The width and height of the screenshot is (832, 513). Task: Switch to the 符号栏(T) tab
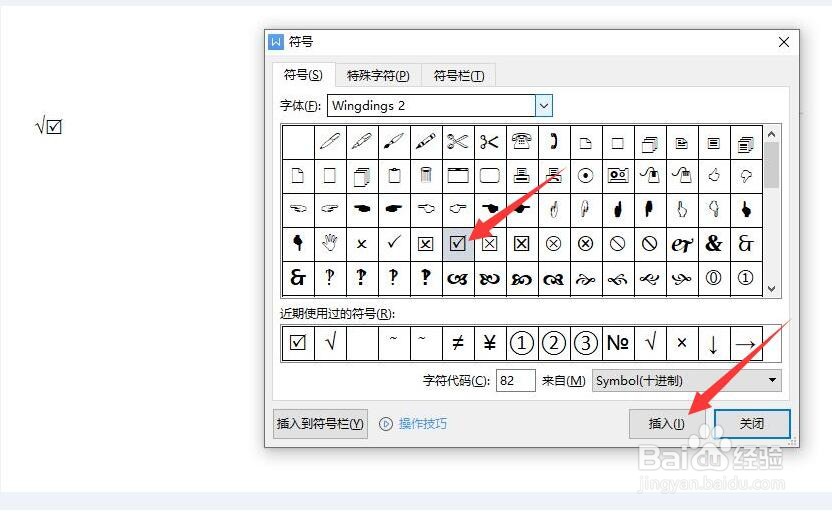pos(459,75)
